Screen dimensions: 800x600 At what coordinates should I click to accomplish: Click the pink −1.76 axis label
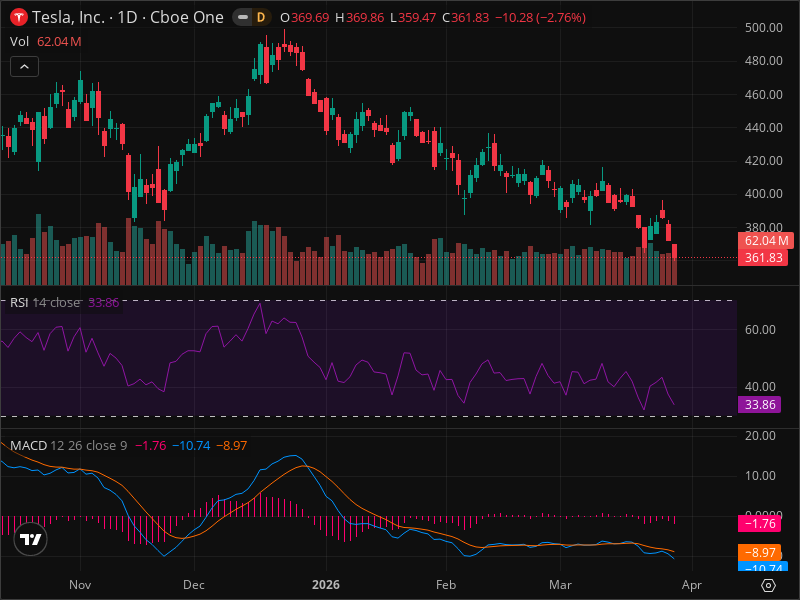759,524
